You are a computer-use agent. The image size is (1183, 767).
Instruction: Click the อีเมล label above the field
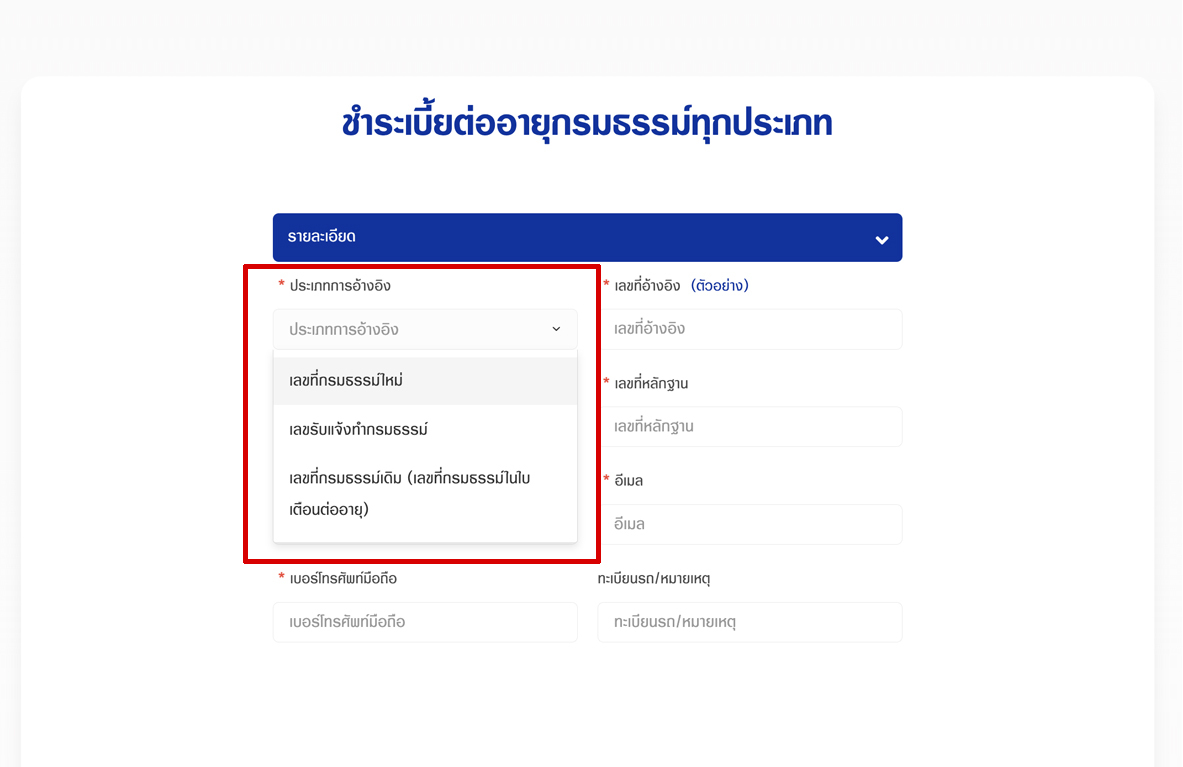(628, 481)
